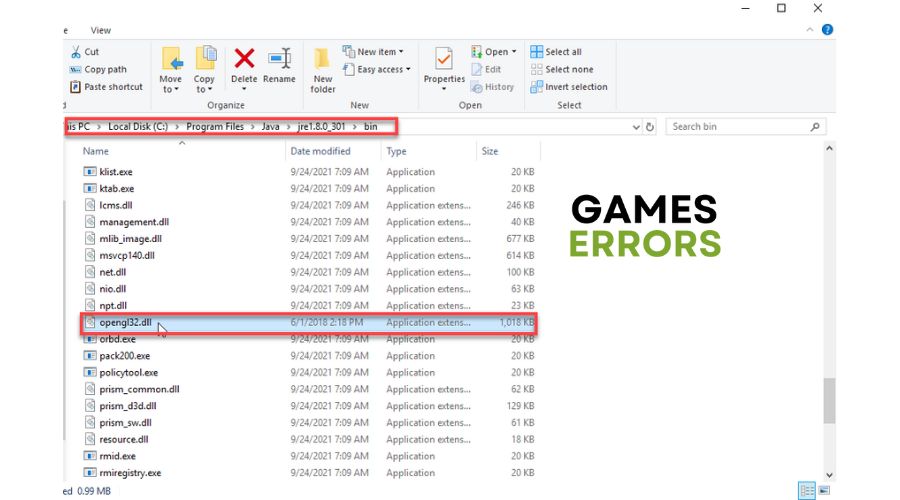Click the Move to folder icon
The width and height of the screenshot is (900, 500).
(x=171, y=59)
